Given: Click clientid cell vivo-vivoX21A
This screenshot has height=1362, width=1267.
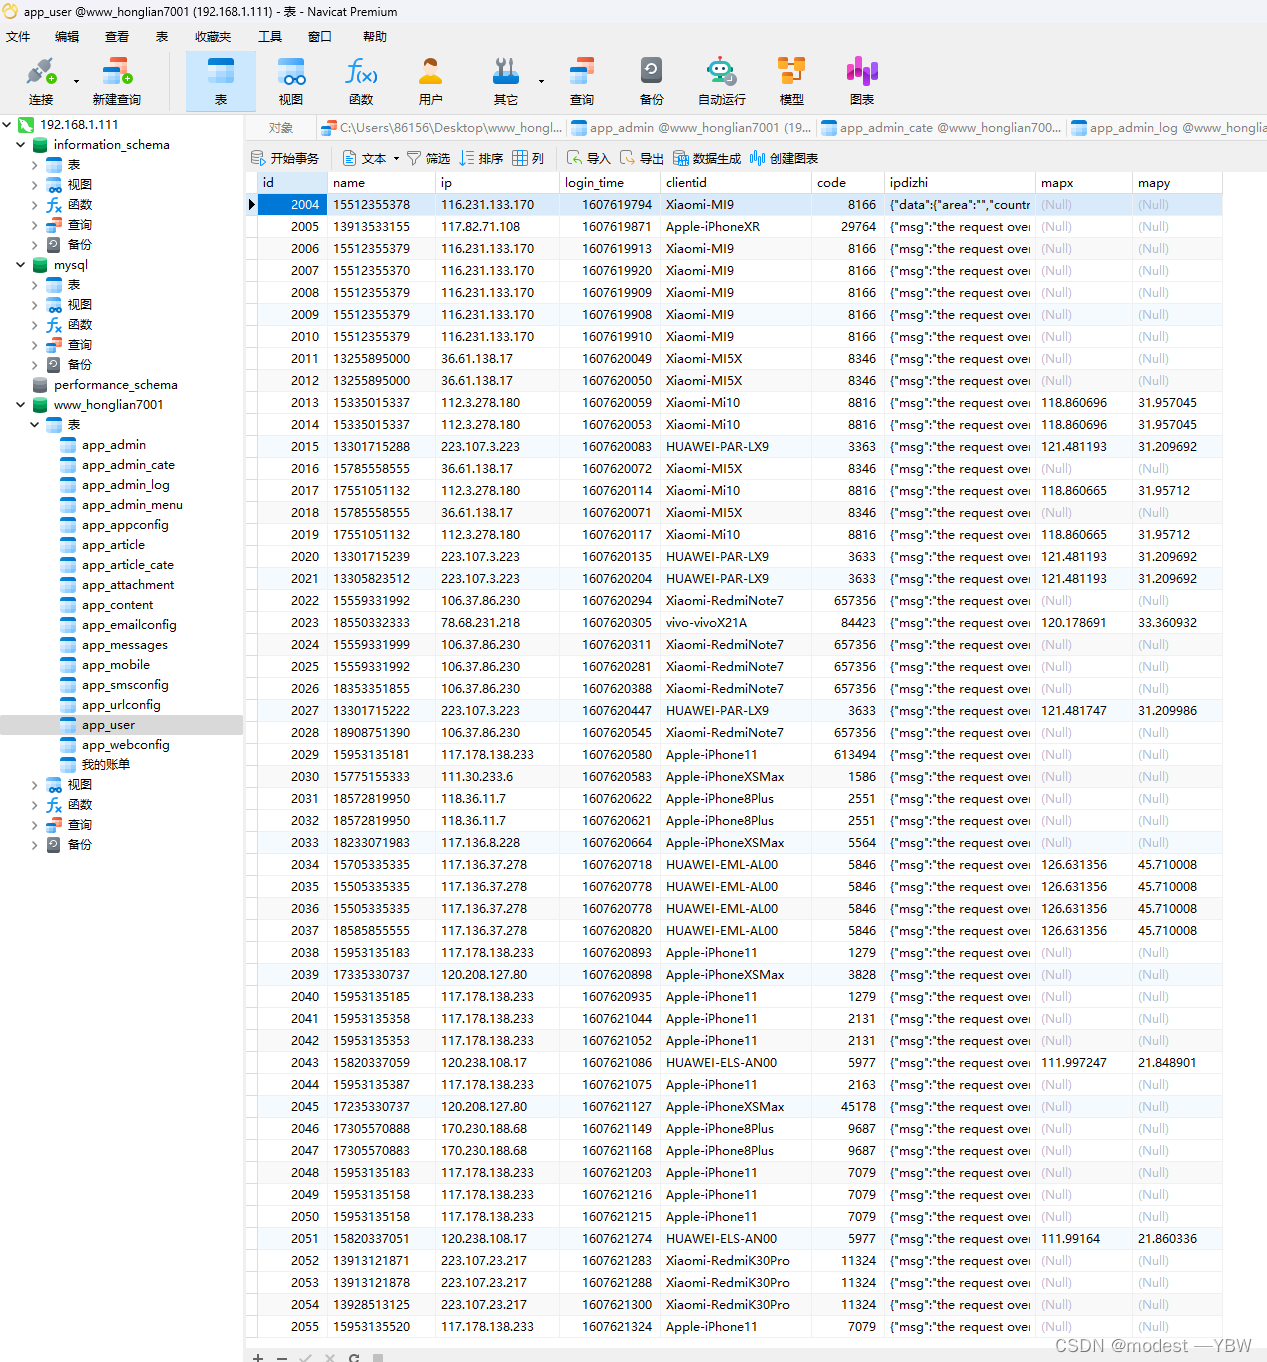Looking at the screenshot, I should 736,623.
